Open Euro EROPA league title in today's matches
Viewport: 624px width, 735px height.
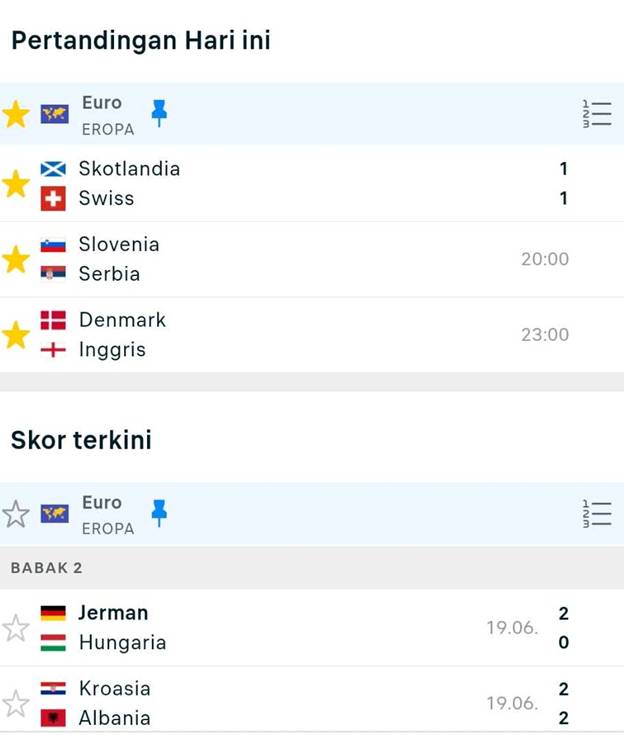(105, 114)
